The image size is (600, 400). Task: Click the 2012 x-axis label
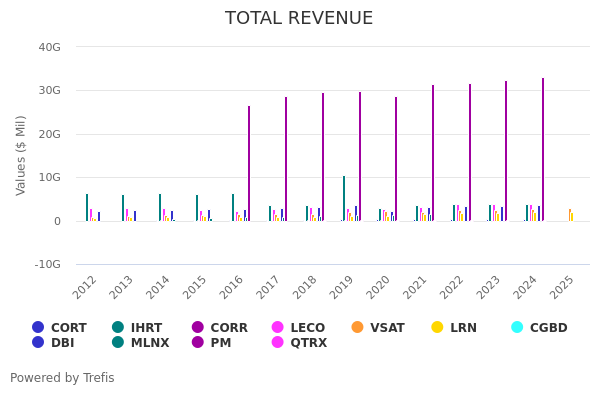pos(86,286)
